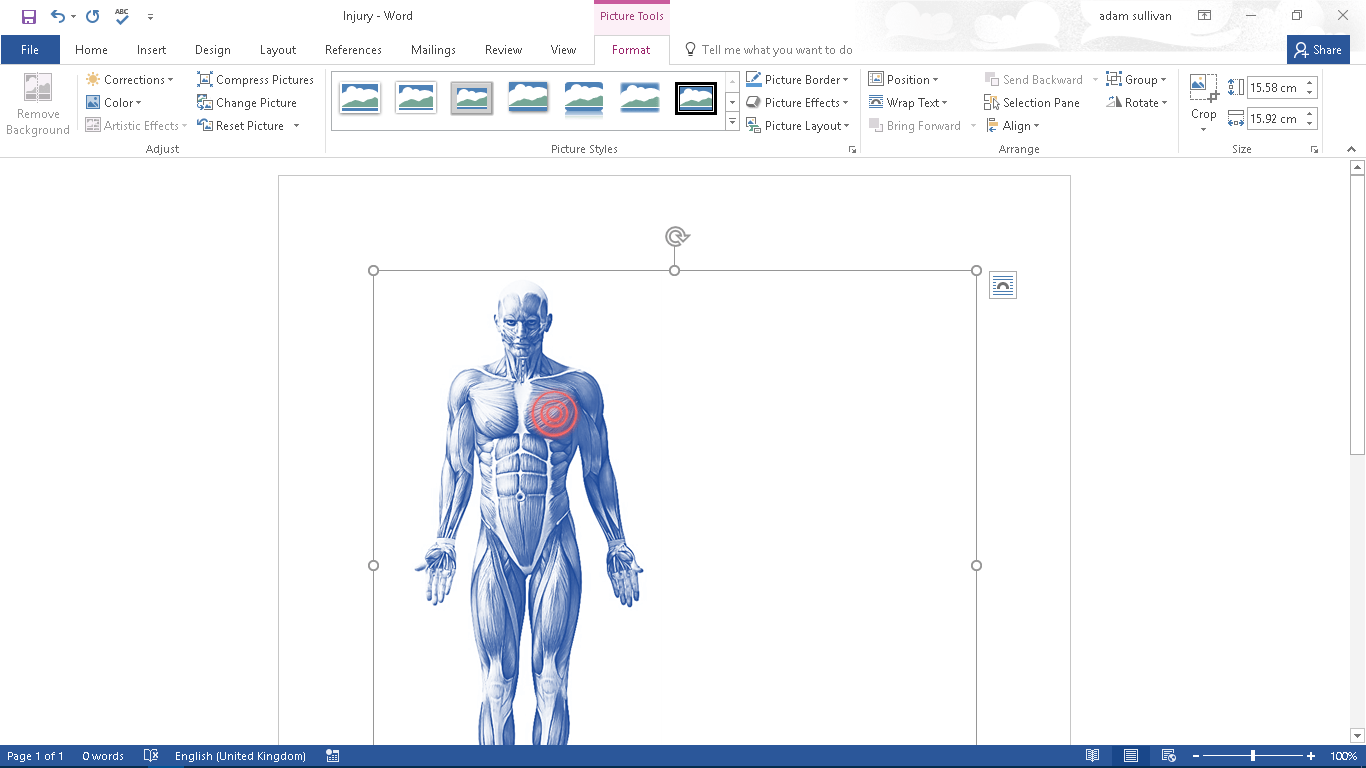Click the Read Mode icon in status bar
The height and width of the screenshot is (768, 1366).
1092,755
